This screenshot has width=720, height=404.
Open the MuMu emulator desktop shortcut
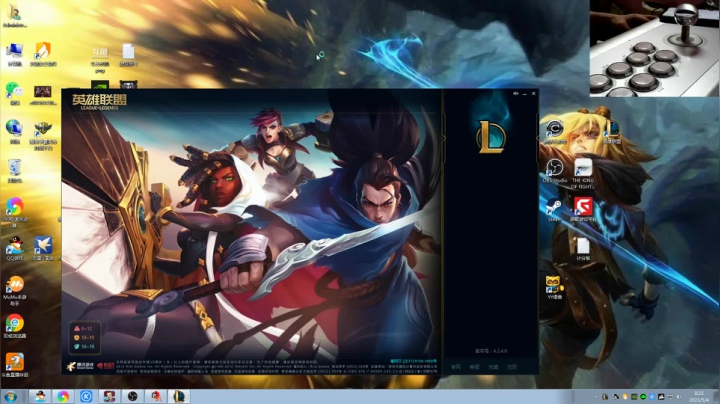[15, 290]
